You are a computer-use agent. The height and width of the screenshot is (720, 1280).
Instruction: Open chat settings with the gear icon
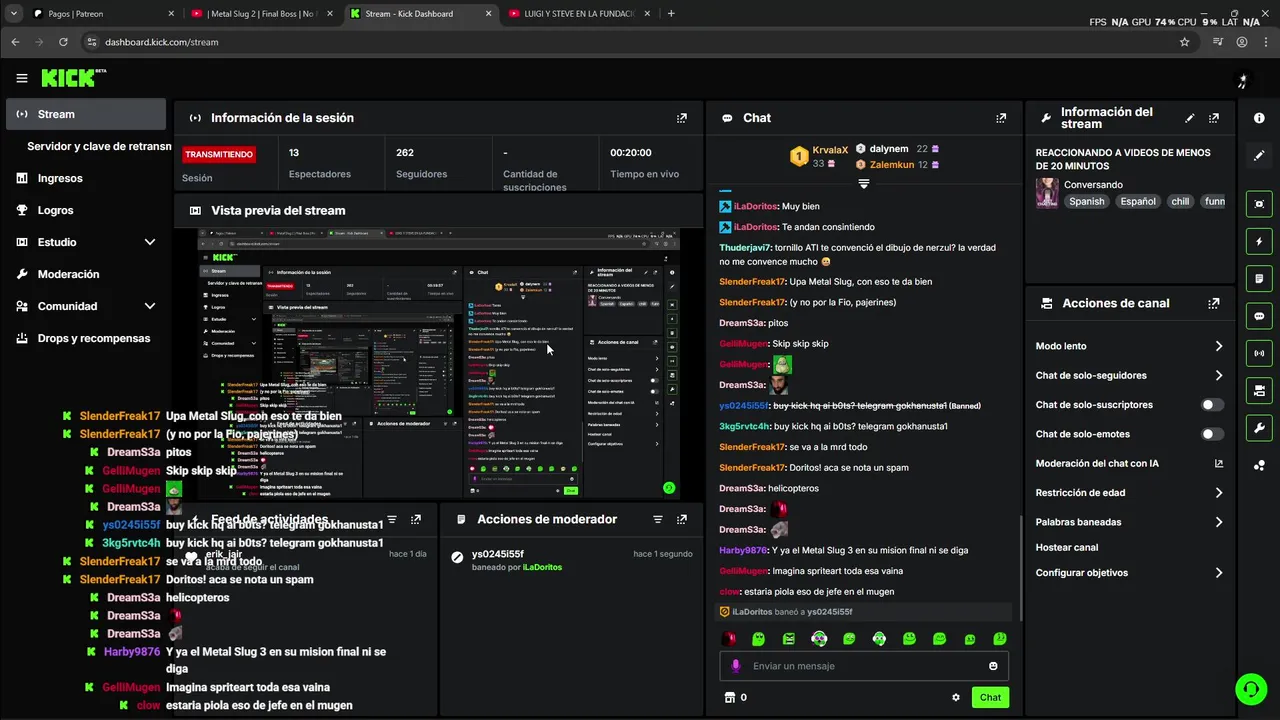click(x=956, y=697)
